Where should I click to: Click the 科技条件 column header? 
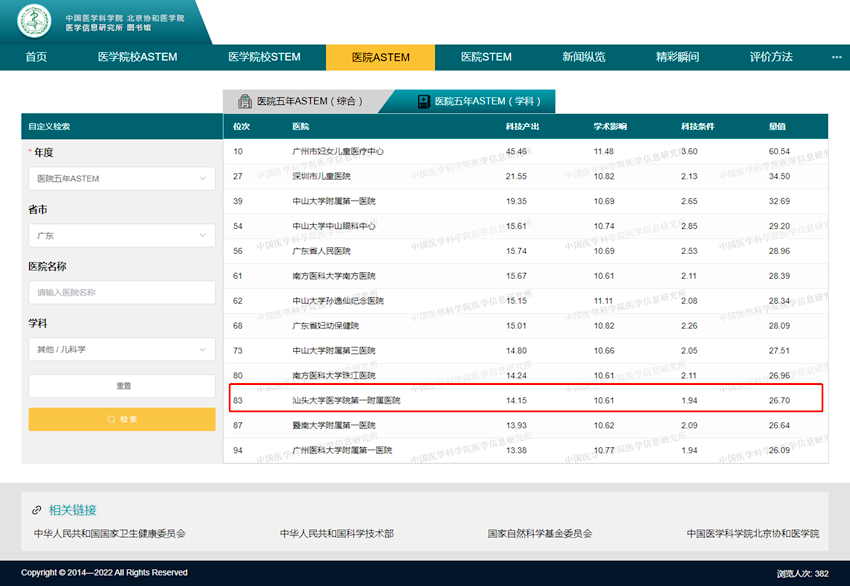[698, 126]
